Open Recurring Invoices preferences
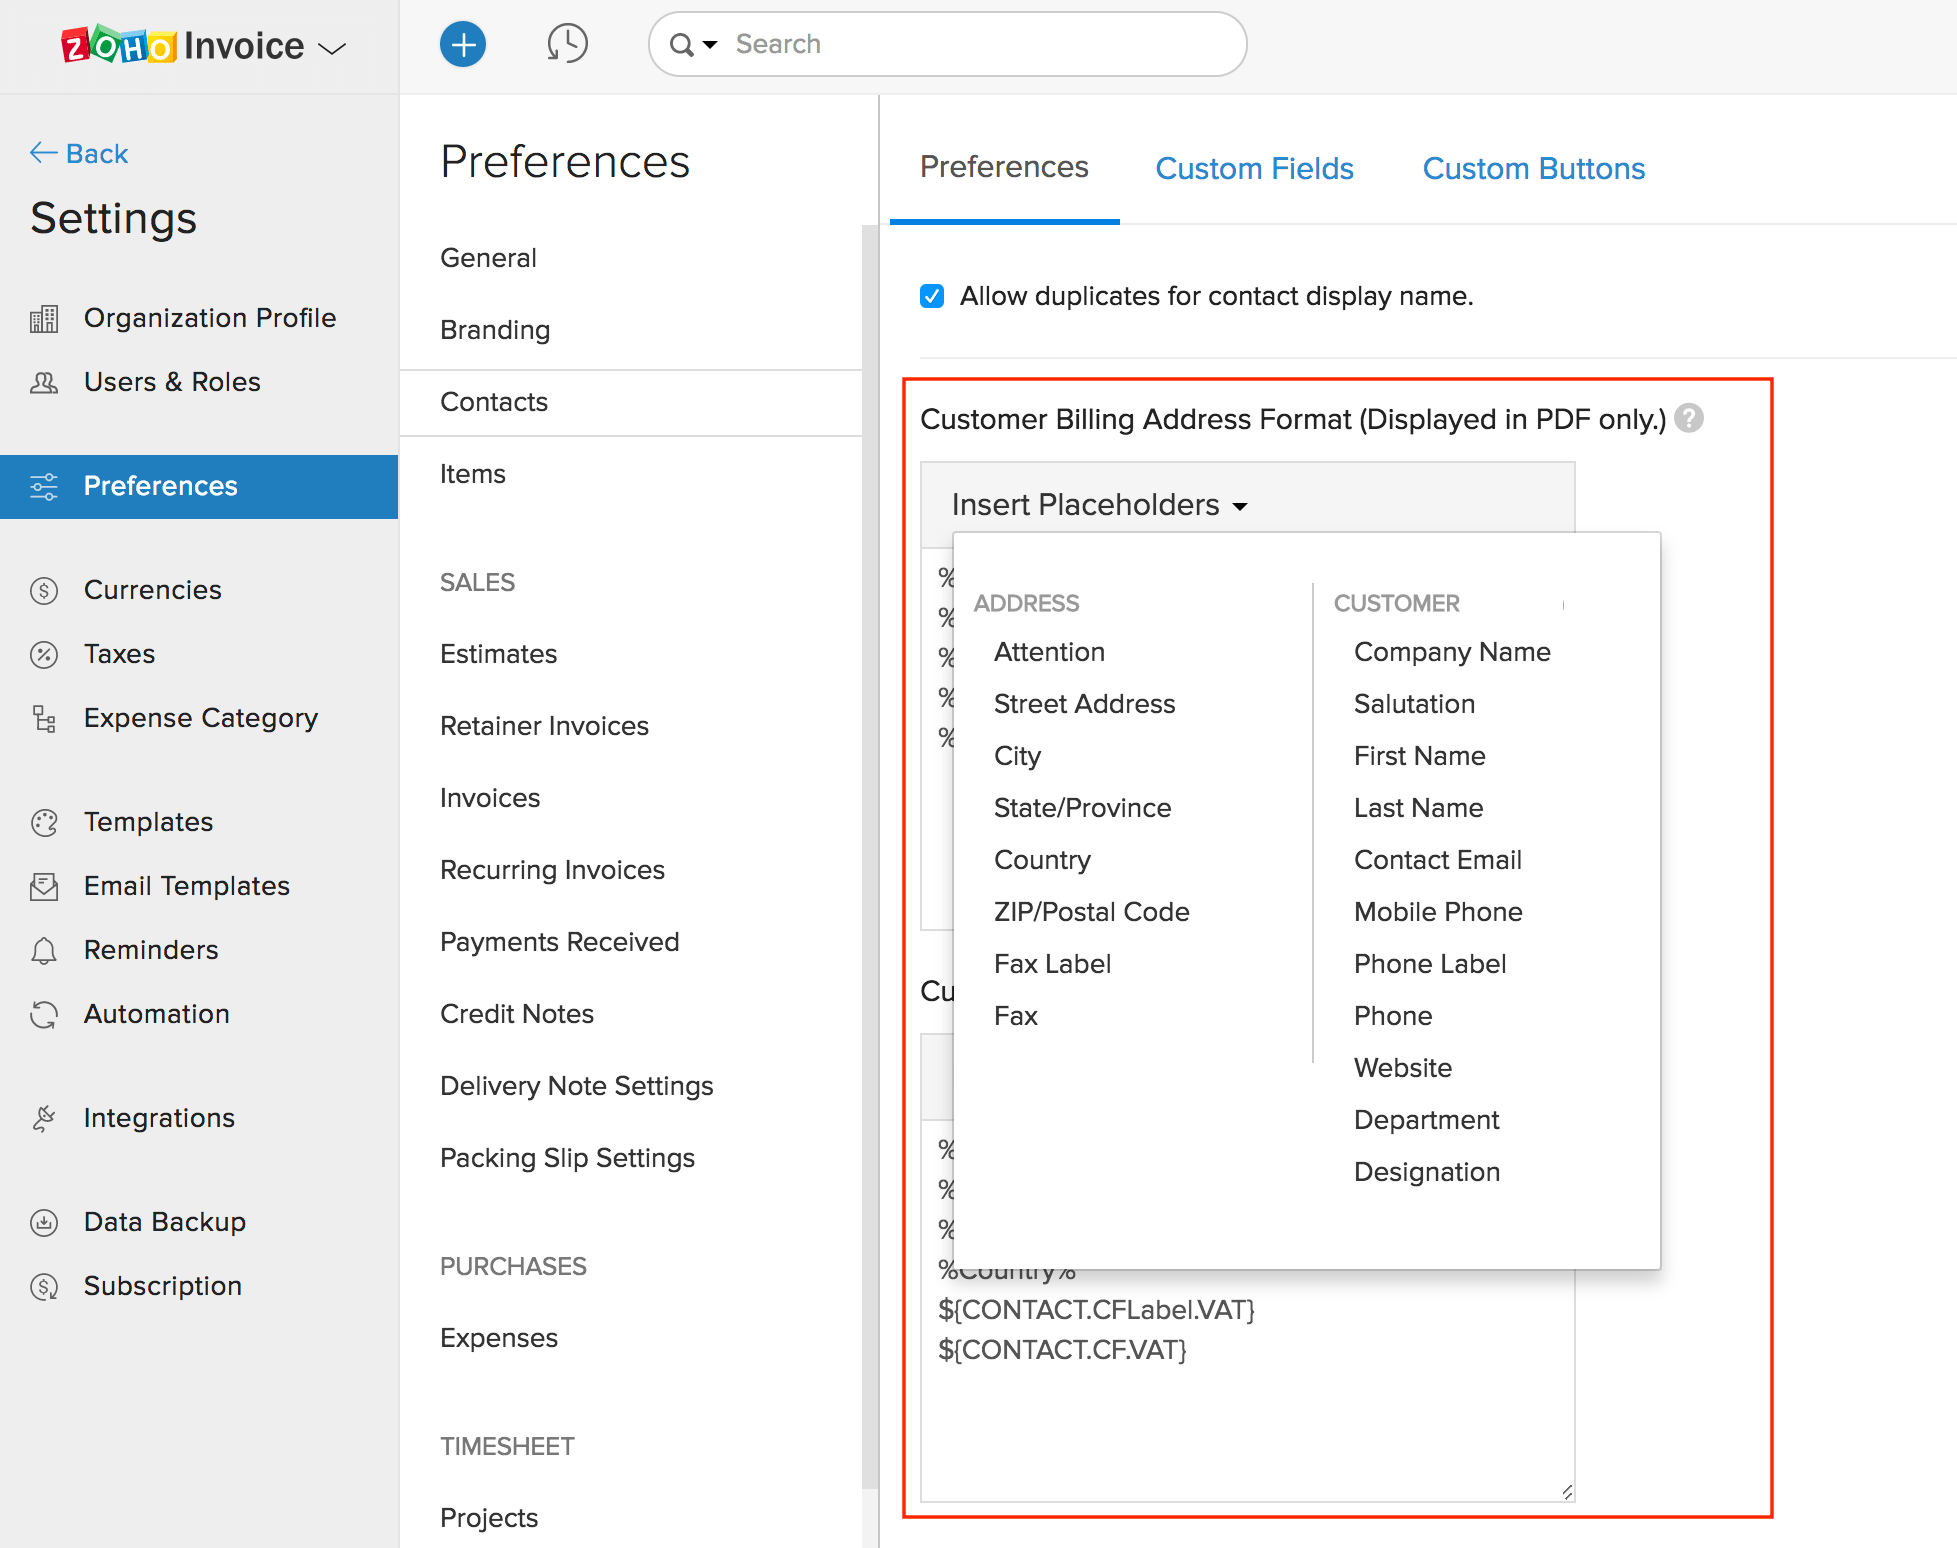 click(x=552, y=870)
